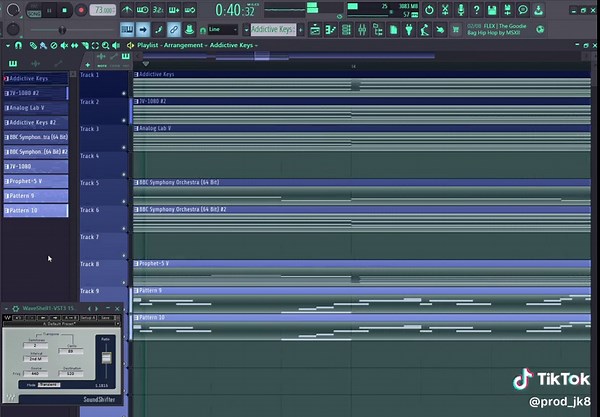The height and width of the screenshot is (417, 600).
Task: Open the Piano roll view icon
Action: [331, 29]
